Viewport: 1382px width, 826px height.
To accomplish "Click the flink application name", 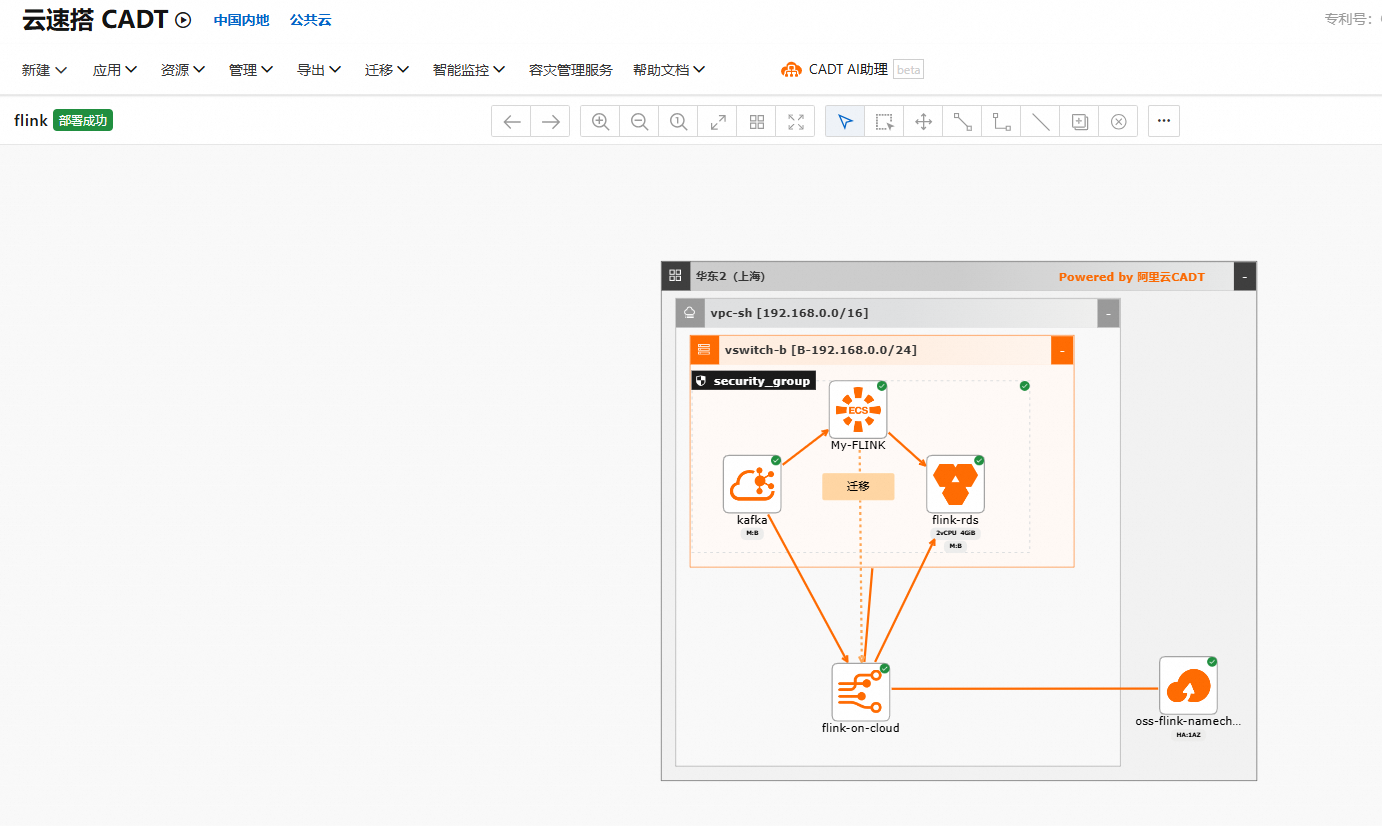I will tap(31, 121).
